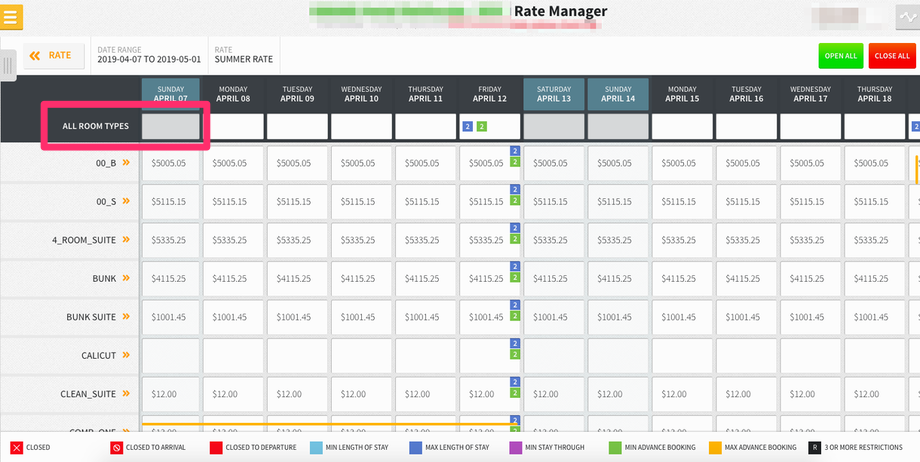Expand the 4_ROOM_SUITE room type
The height and width of the screenshot is (462, 920).
click(x=126, y=240)
